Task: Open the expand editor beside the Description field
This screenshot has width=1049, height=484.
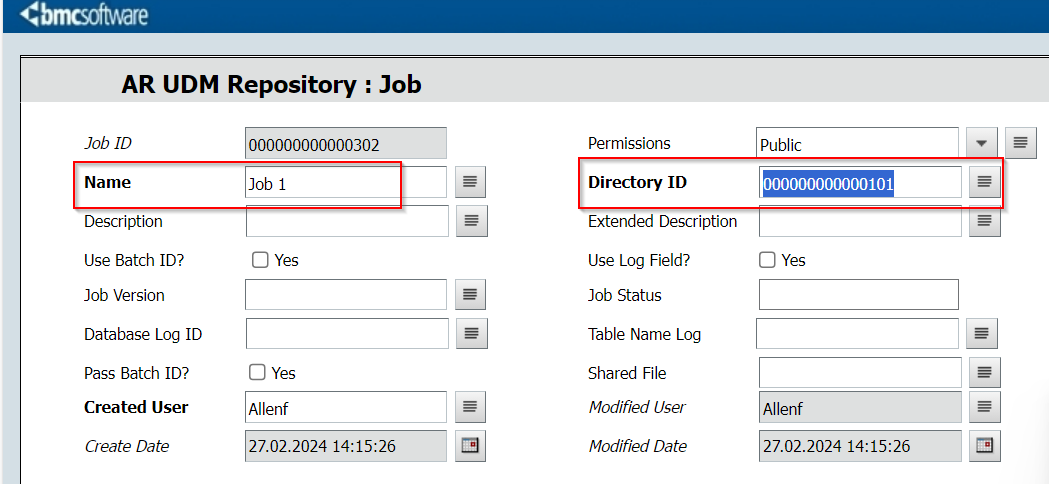Action: pyautogui.click(x=472, y=221)
